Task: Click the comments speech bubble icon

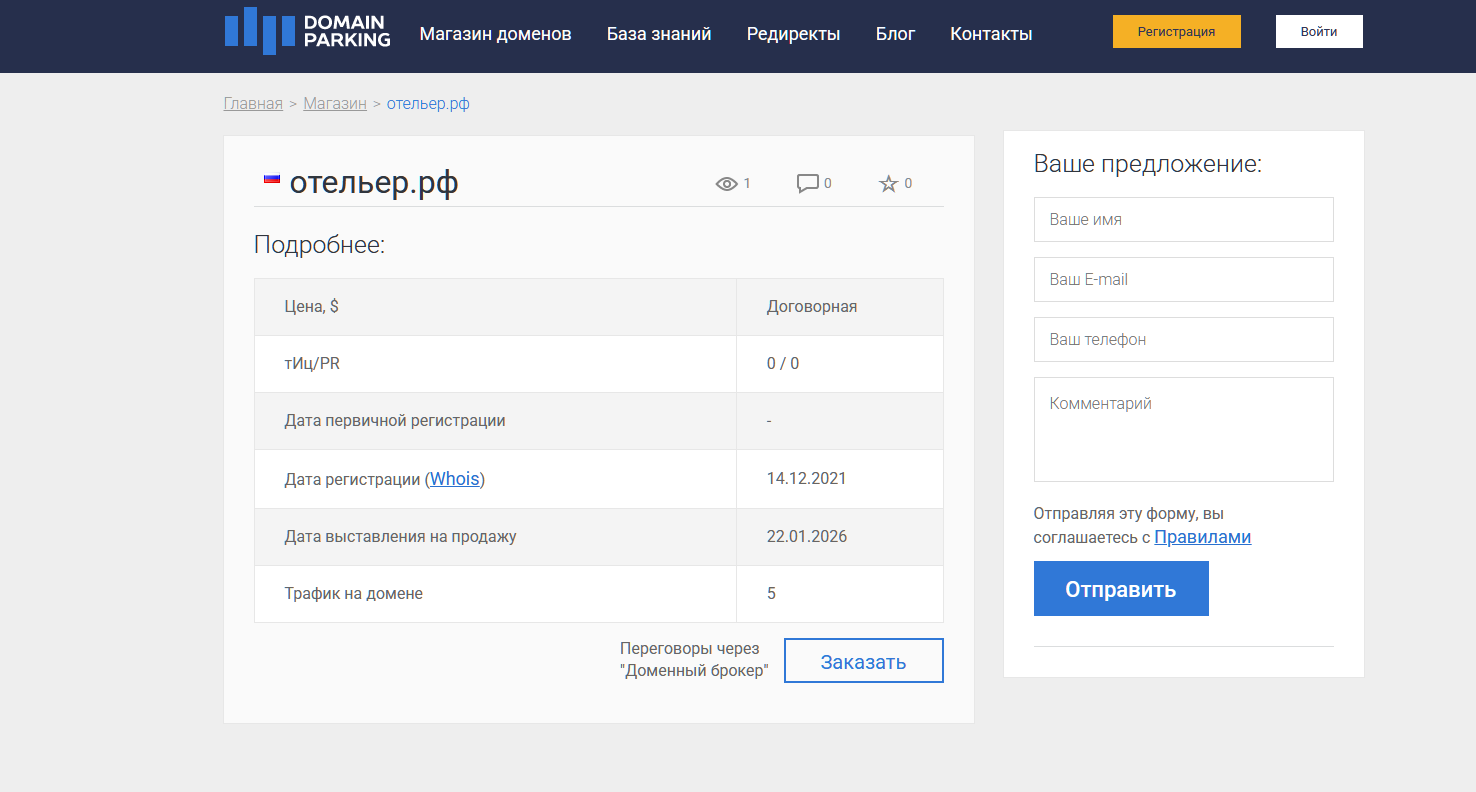Action: pyautogui.click(x=807, y=184)
